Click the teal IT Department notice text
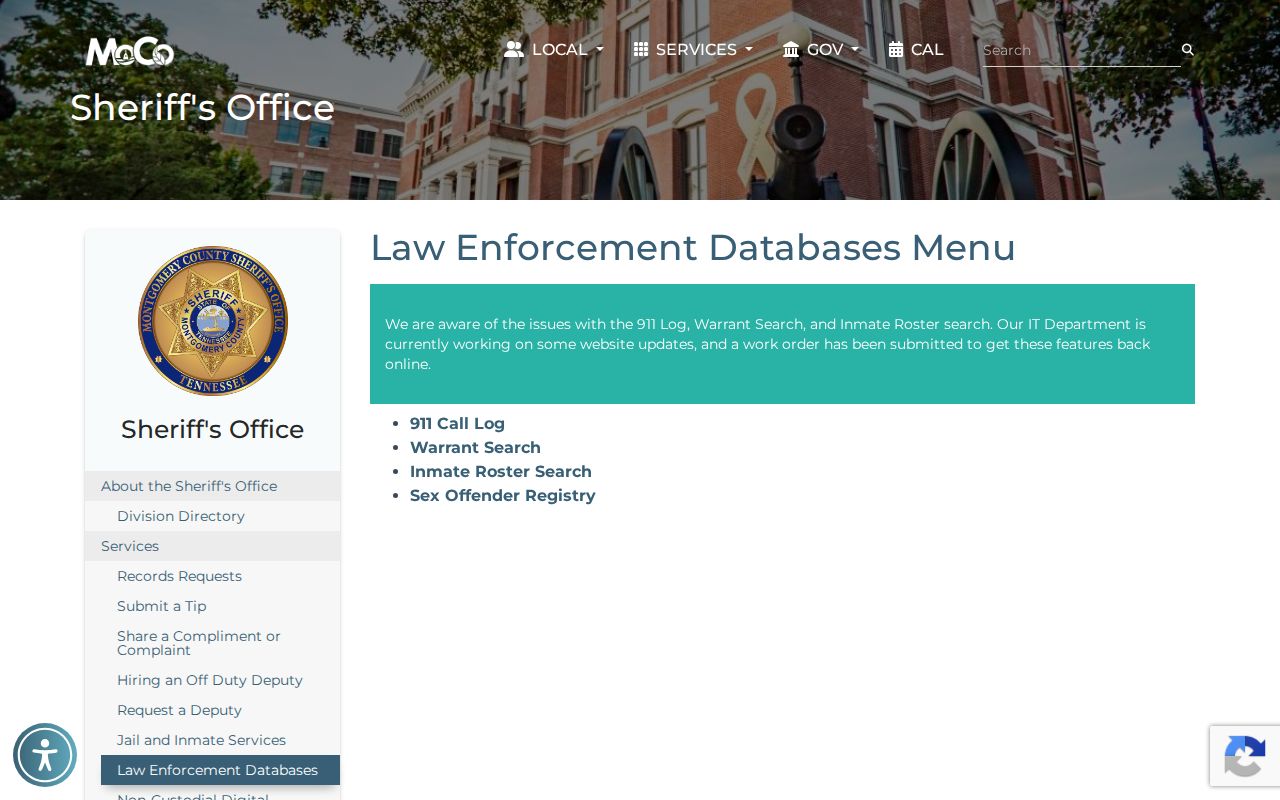The image size is (1280, 800). click(768, 344)
